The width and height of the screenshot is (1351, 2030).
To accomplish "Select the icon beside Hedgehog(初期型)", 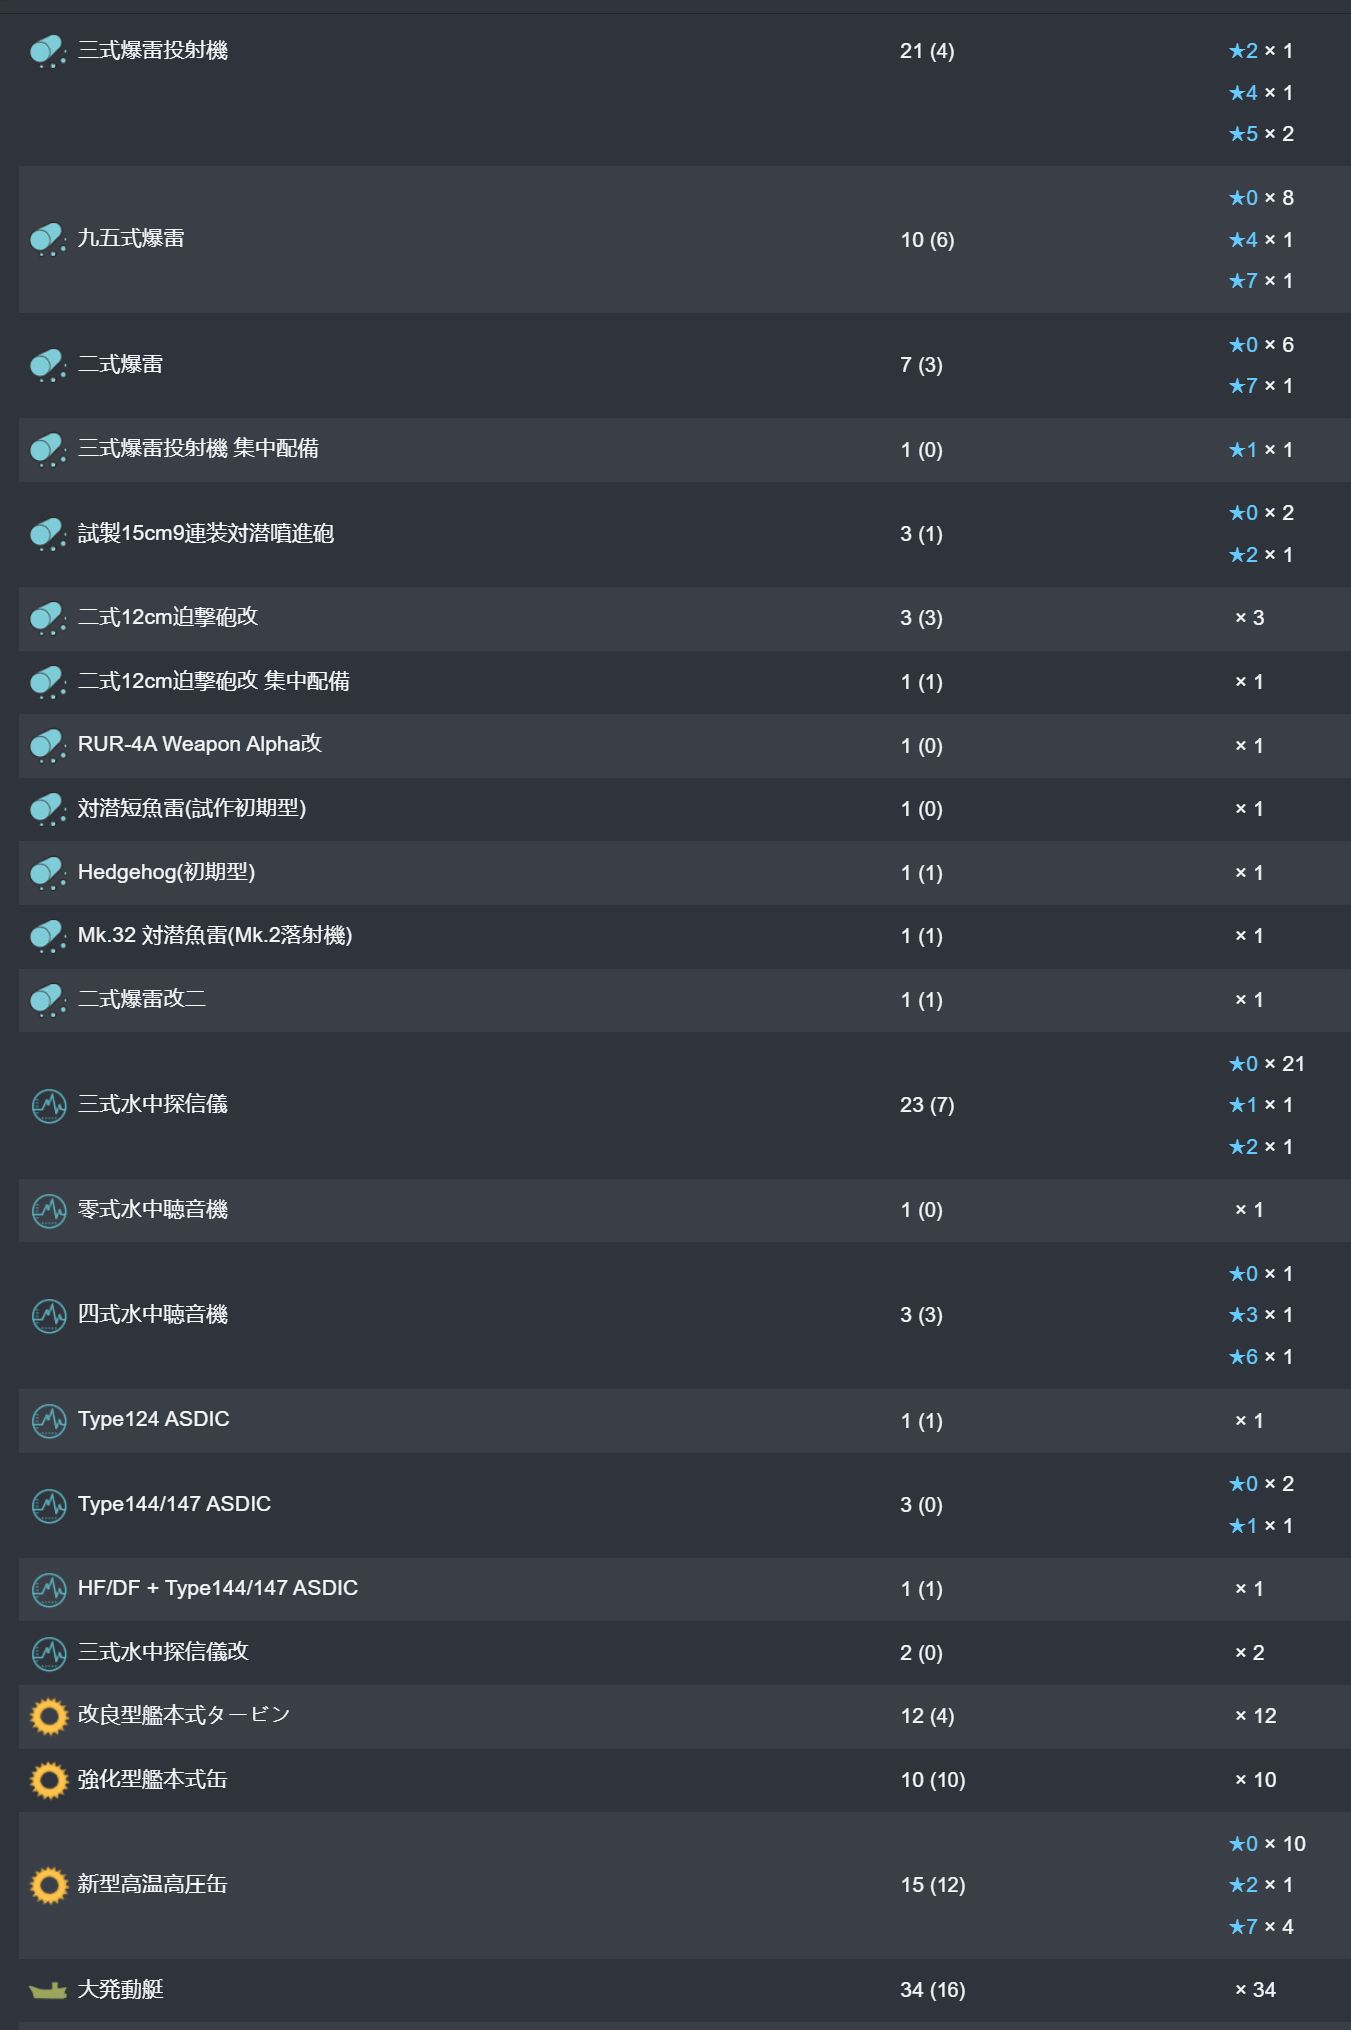I will click(x=48, y=873).
